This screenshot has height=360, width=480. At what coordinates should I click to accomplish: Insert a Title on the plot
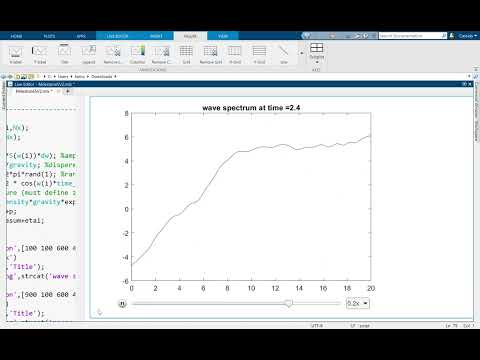point(64,55)
